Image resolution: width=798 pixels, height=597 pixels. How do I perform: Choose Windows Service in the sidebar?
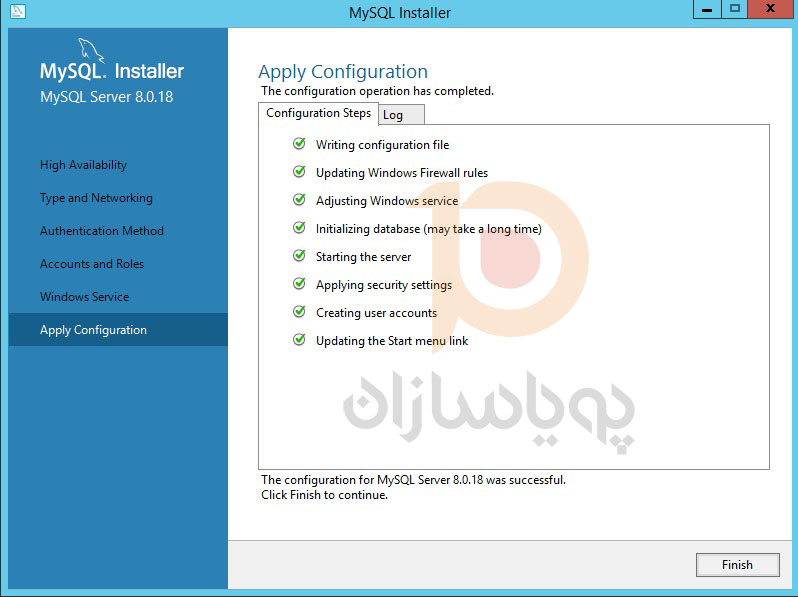pos(84,297)
